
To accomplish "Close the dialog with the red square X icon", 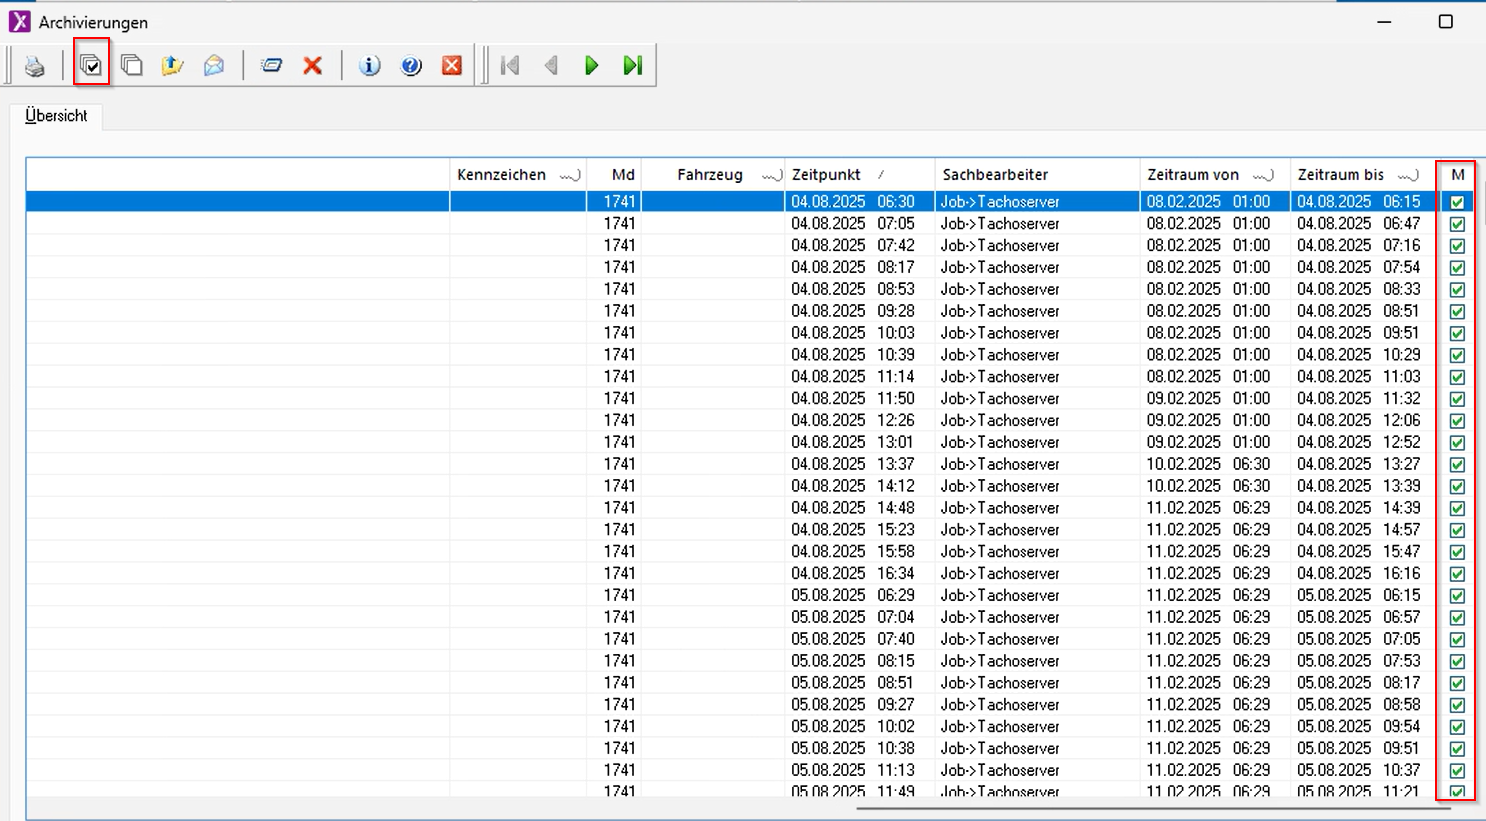I will click(452, 66).
